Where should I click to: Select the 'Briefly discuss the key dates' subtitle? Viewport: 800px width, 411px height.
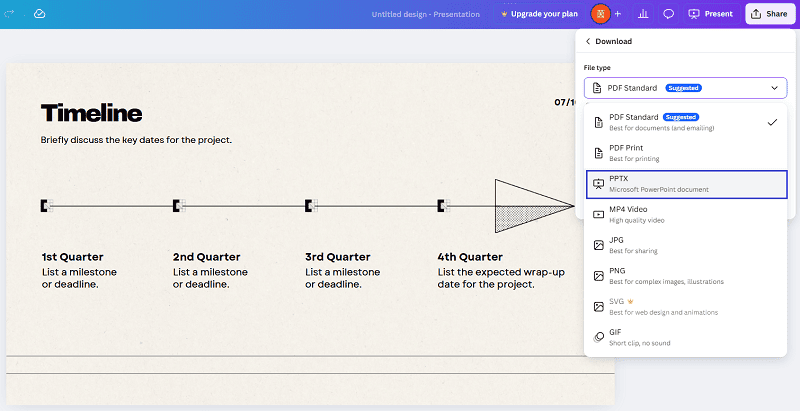136,140
